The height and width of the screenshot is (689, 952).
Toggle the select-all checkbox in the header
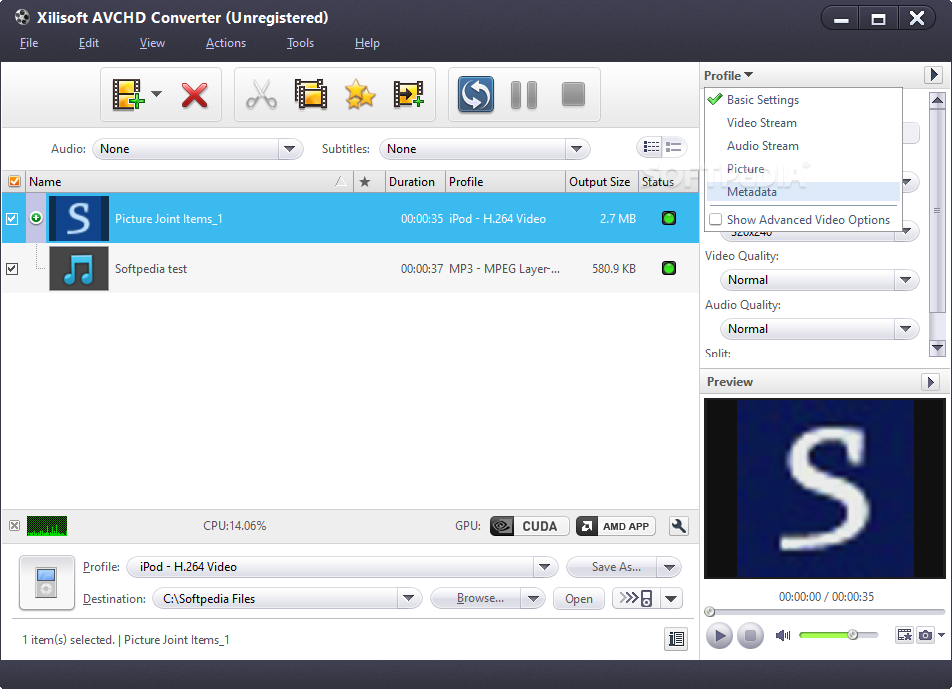pos(14,182)
